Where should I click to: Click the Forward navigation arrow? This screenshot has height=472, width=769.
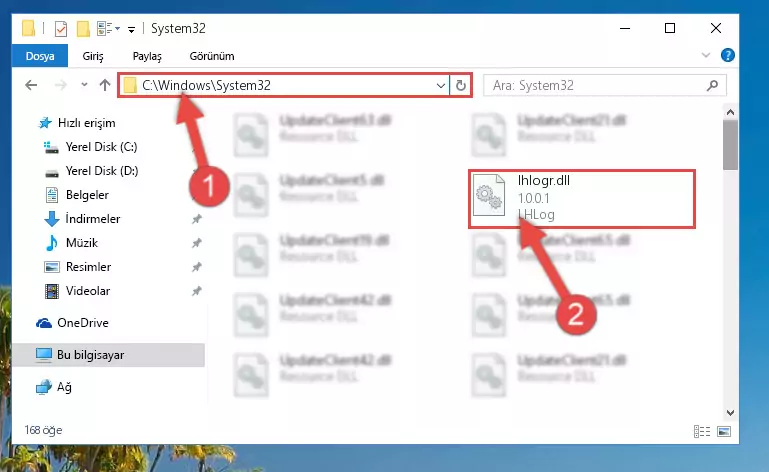point(60,85)
